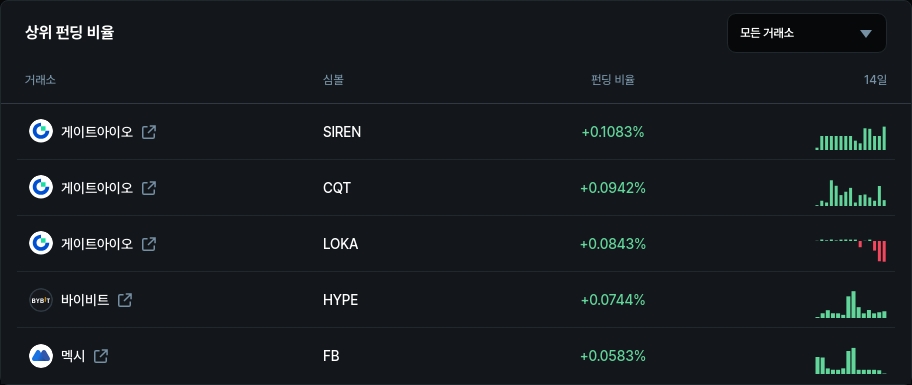Open external link icon beside SIREN's 게이트아이오
912x385 pixels.
(149, 132)
